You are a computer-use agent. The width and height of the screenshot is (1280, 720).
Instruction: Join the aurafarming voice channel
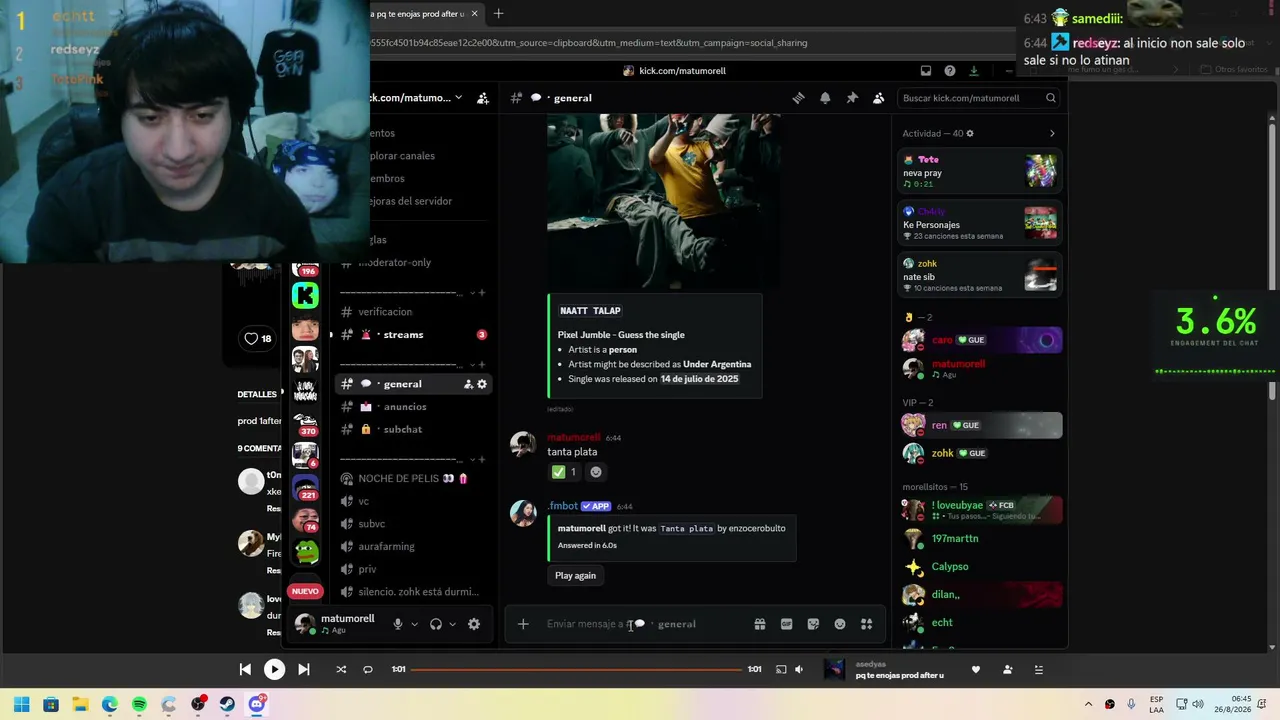[413, 547]
